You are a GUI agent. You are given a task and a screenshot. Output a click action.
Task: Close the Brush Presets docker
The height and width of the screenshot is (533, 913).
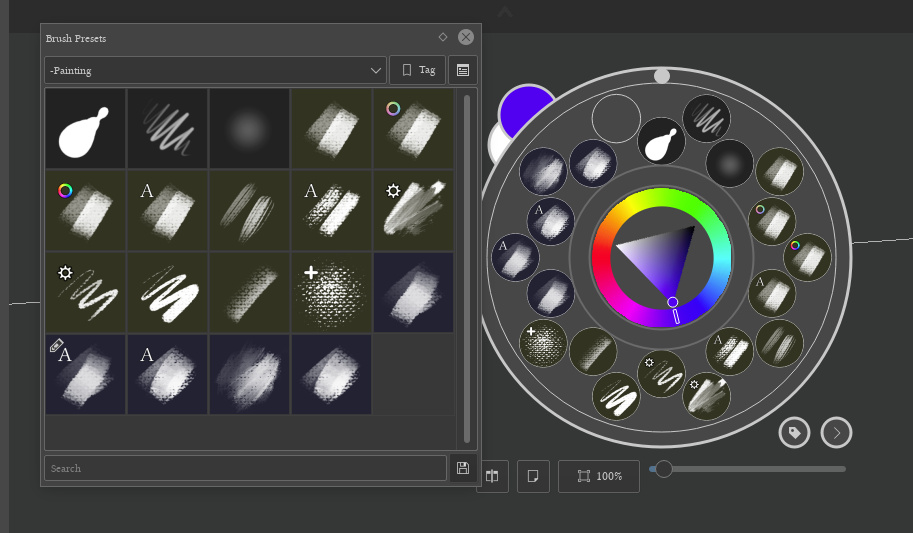[466, 37]
